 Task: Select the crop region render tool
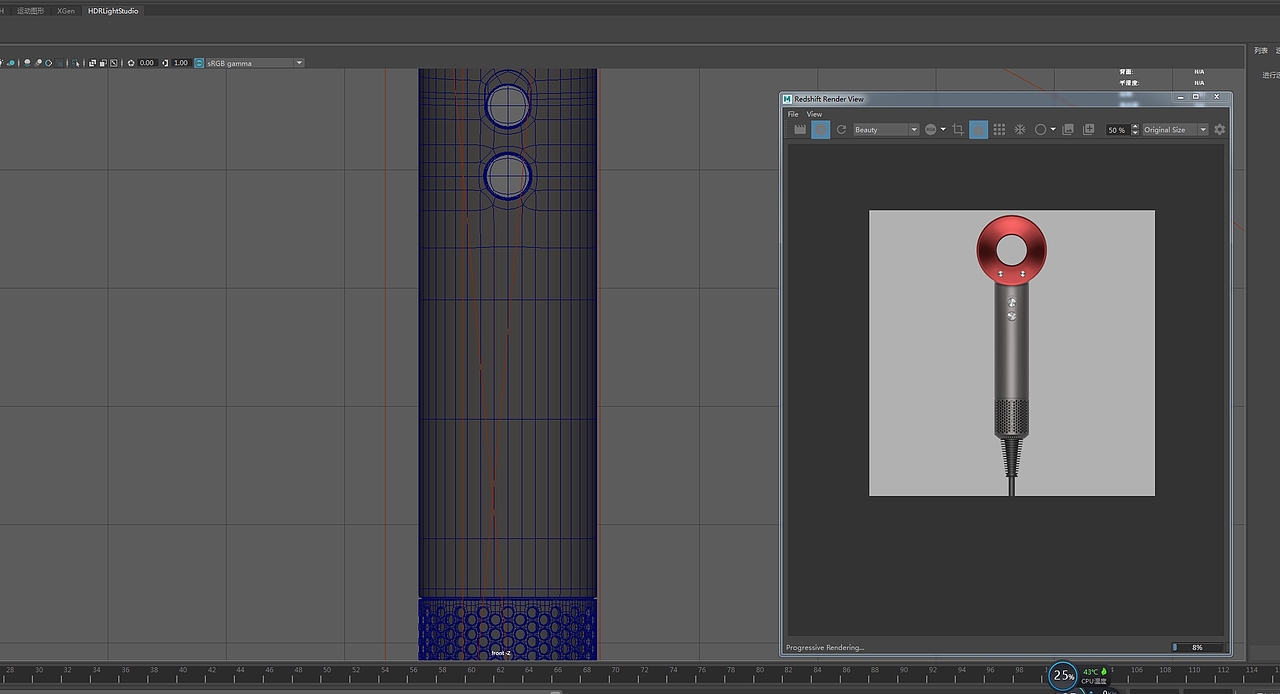click(x=958, y=130)
